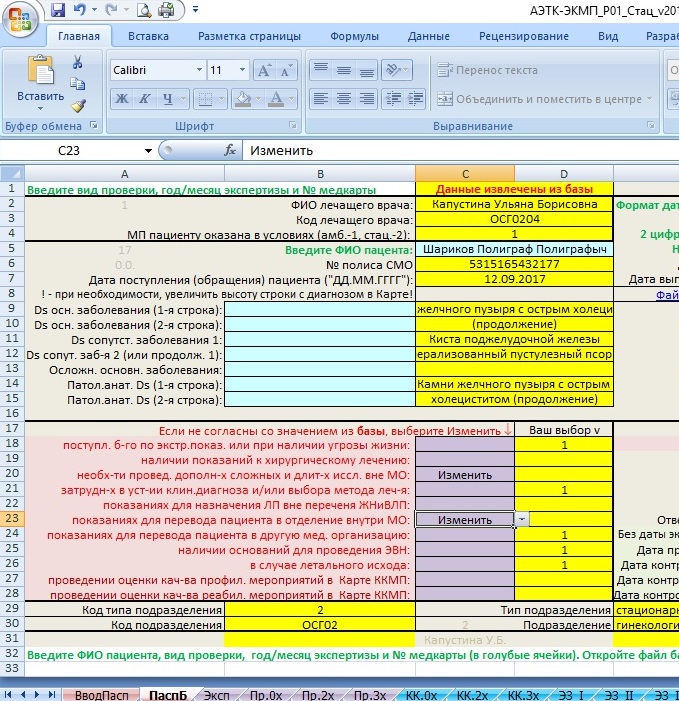The height and width of the screenshot is (701, 679).
Task: Switch to Разметка страницы tab
Action: tap(249, 36)
